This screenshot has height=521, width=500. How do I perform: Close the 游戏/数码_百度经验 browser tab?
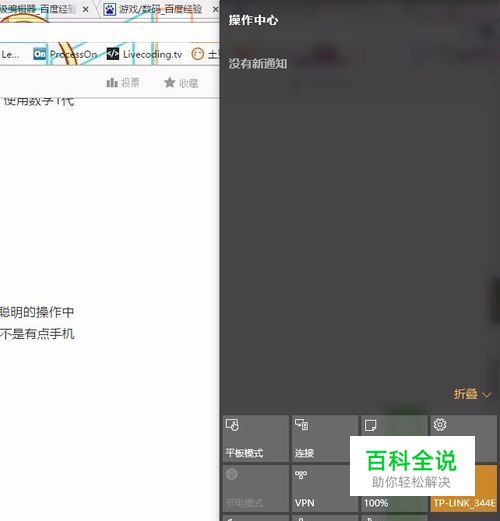click(x=215, y=10)
